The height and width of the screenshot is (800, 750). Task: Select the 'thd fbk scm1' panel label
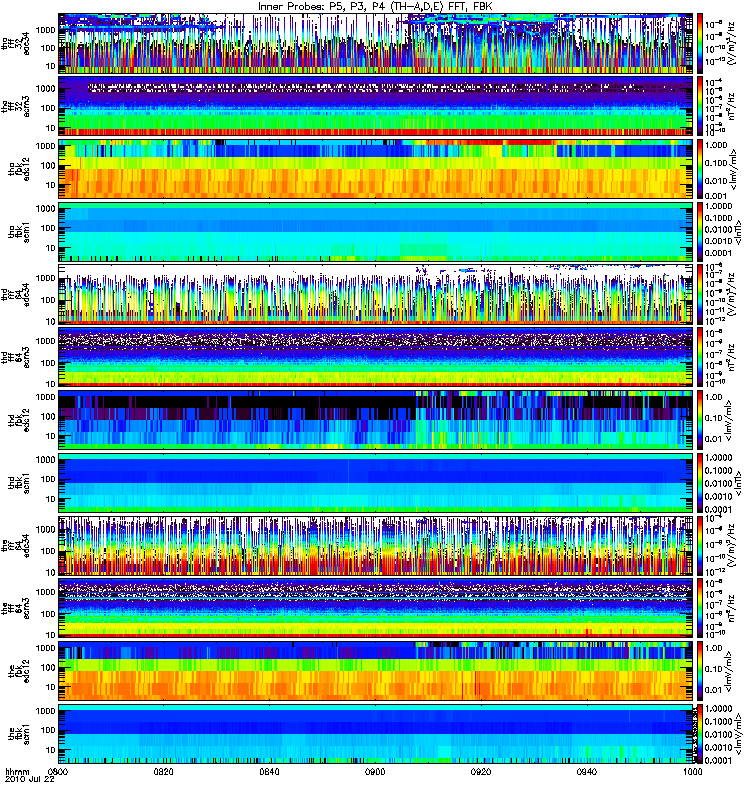click(x=19, y=483)
